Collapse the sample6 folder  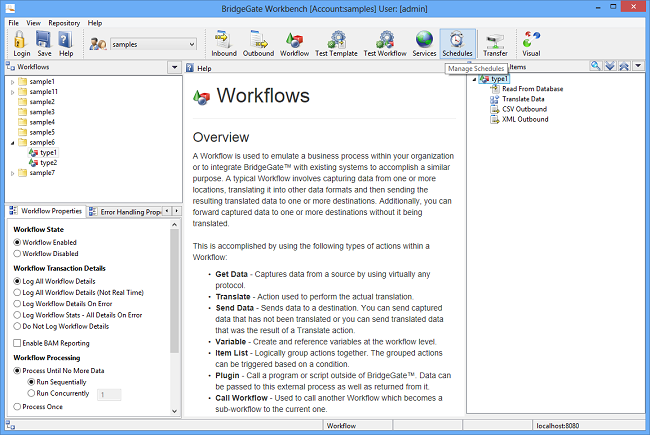[12, 143]
